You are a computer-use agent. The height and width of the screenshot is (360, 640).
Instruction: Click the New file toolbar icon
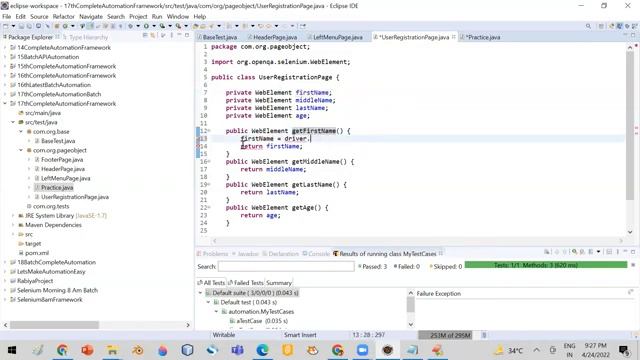[5, 26]
